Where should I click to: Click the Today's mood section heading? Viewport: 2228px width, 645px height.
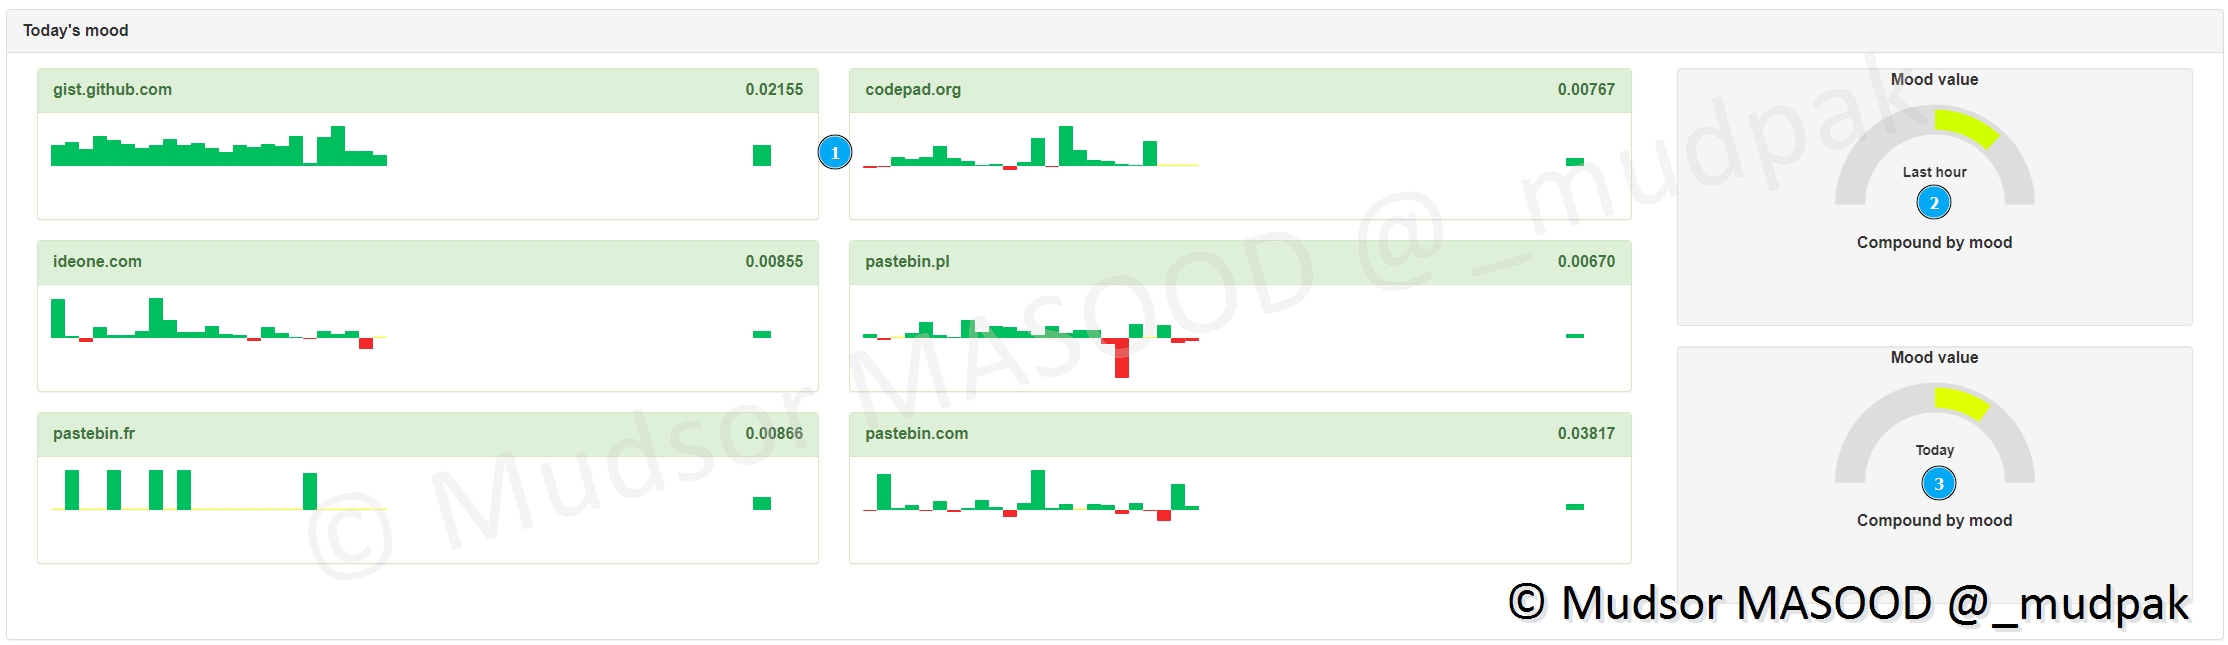pyautogui.click(x=76, y=31)
